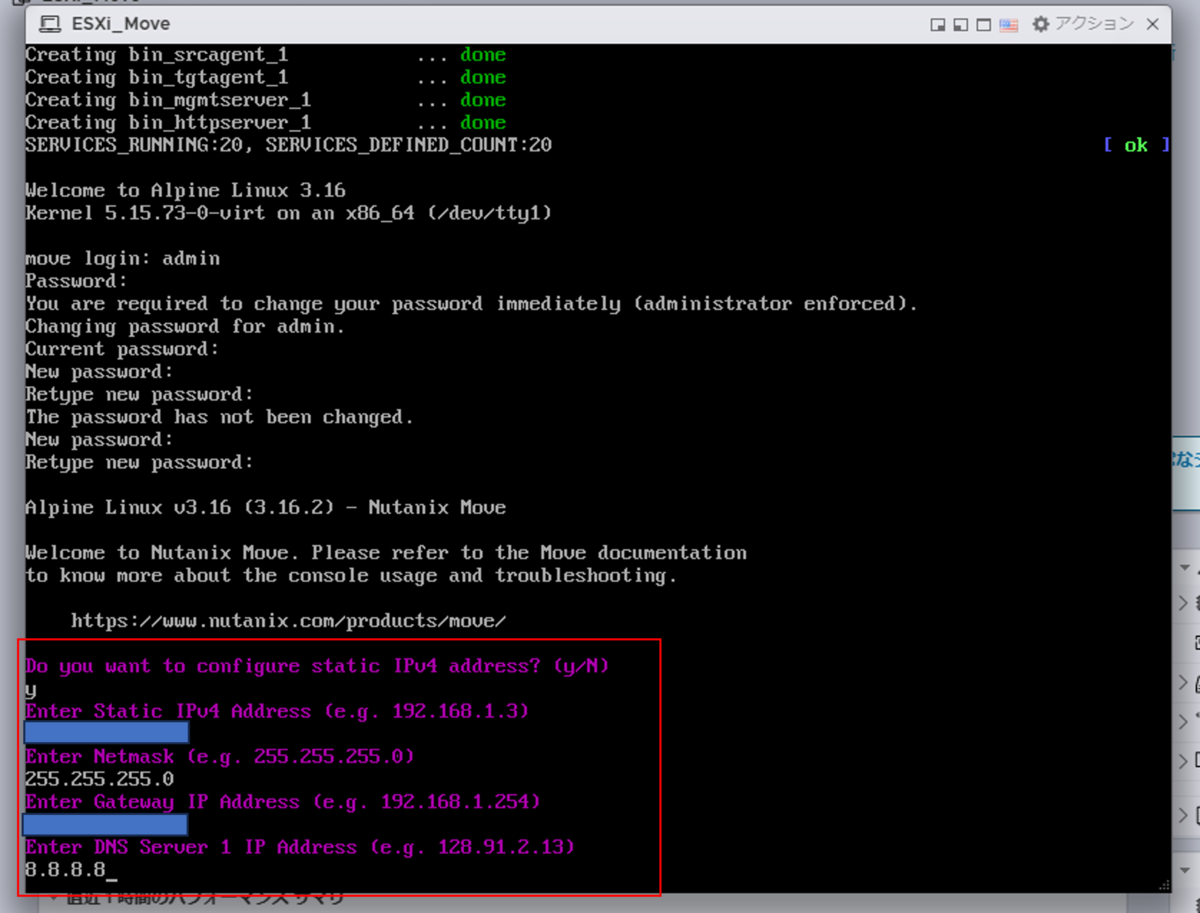Click the 'Creating bin_httpserver_1' line
The height and width of the screenshot is (913, 1200).
[265, 122]
